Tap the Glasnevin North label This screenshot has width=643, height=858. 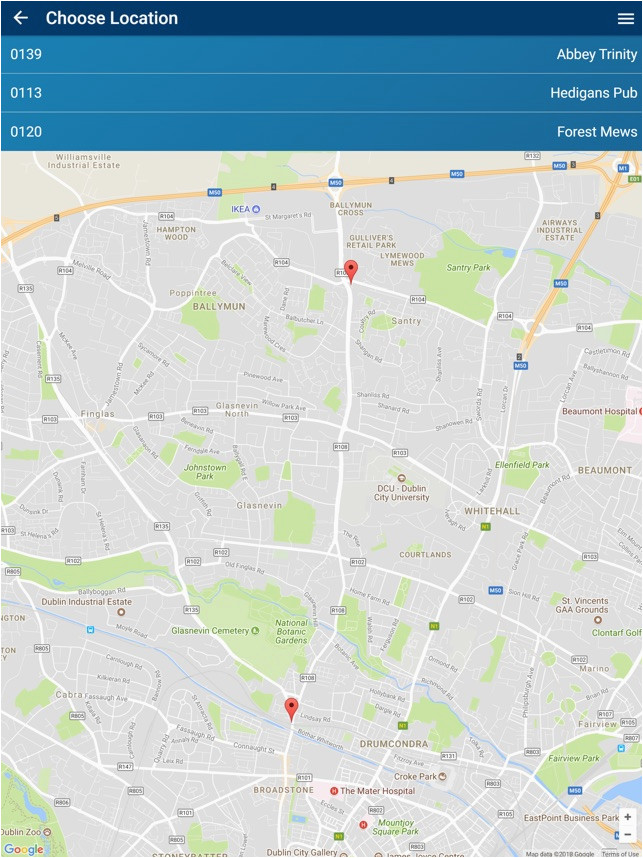[237, 410]
